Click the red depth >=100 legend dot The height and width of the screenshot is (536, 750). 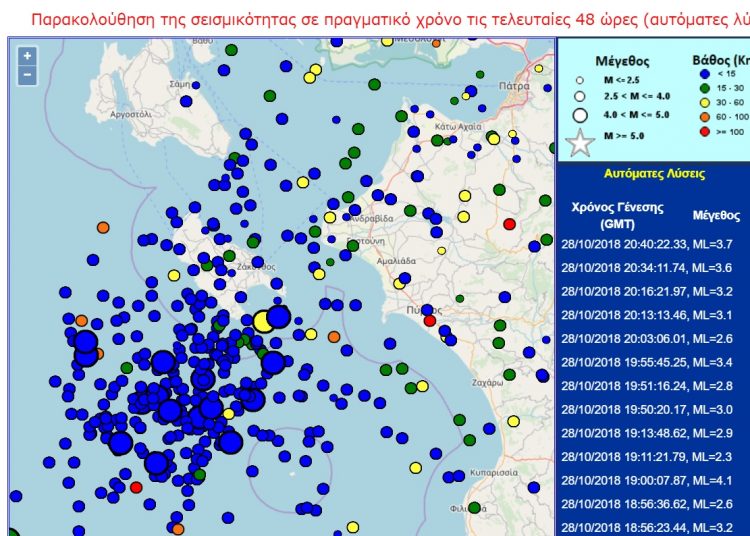[705, 131]
